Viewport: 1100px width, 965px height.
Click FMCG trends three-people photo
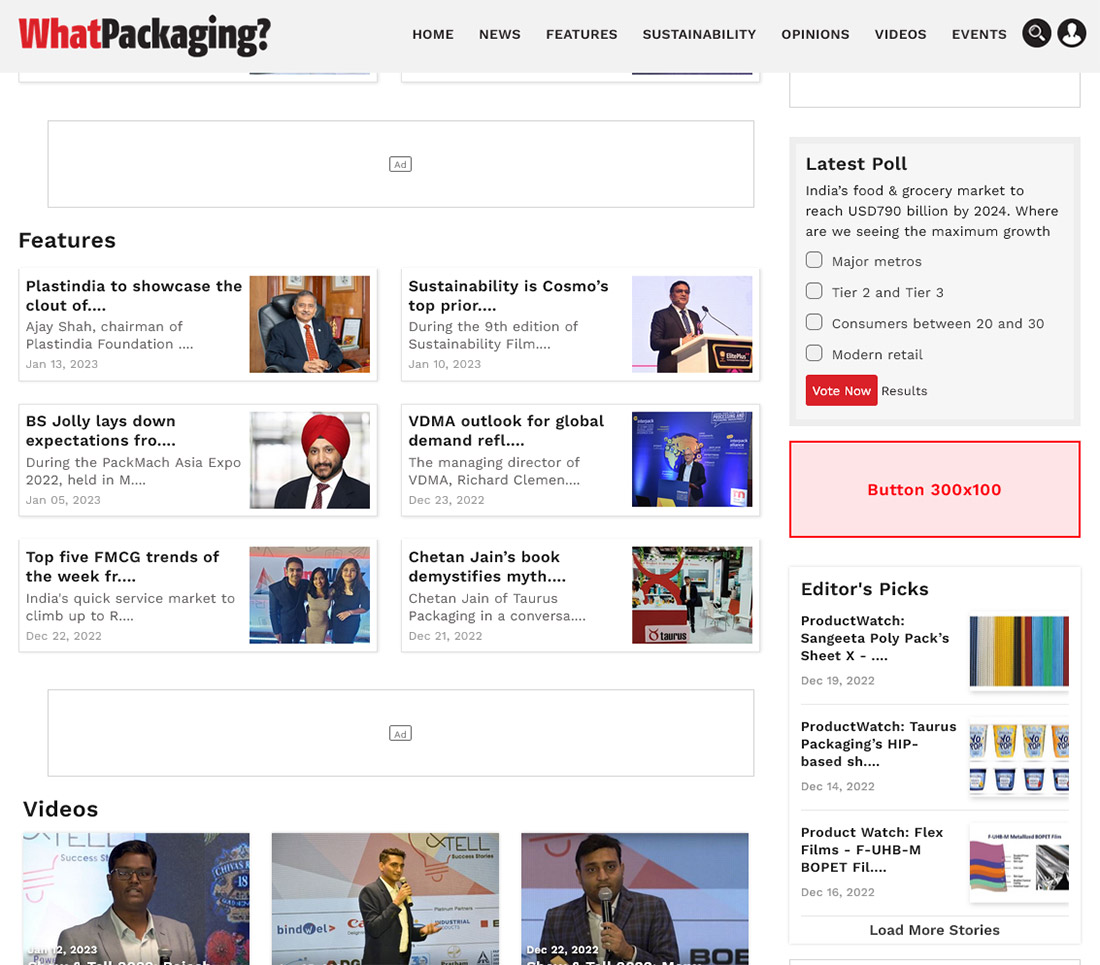309,595
